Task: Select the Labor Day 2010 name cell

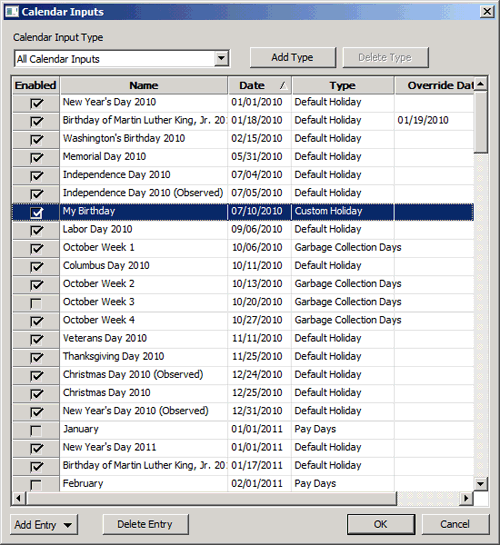Action: point(144,229)
